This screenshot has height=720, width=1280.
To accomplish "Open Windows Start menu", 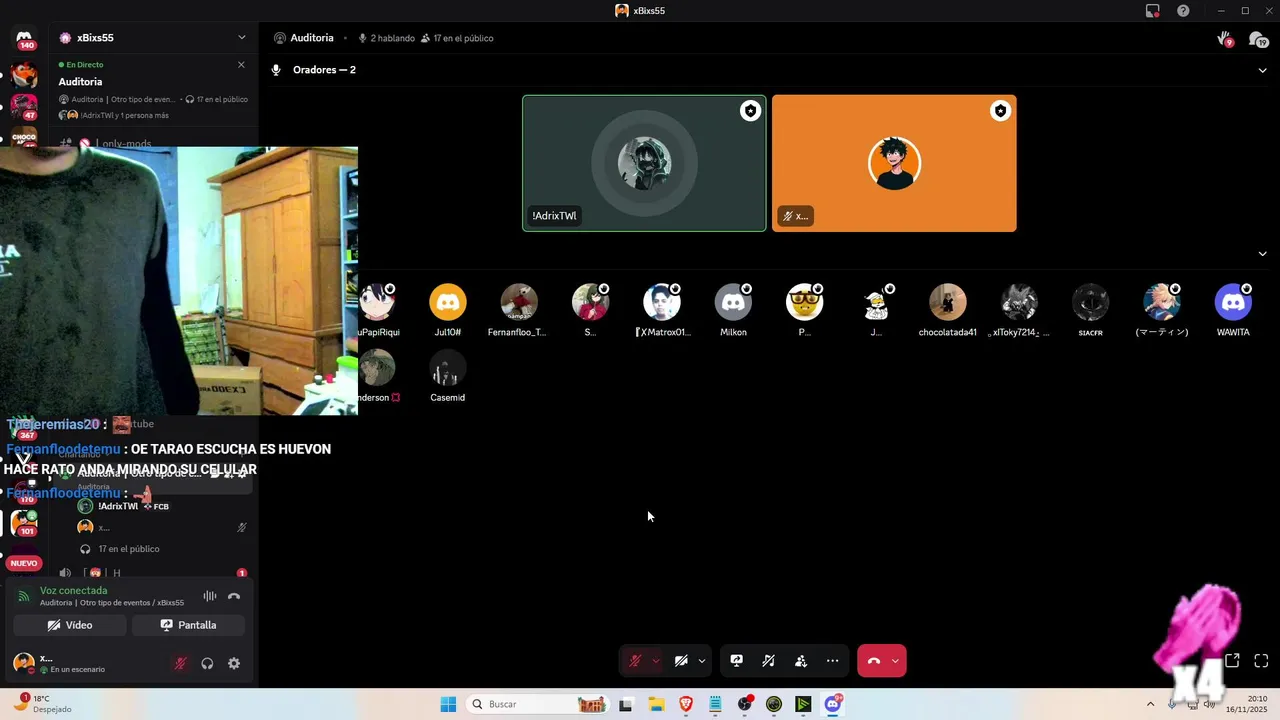I will [448, 704].
